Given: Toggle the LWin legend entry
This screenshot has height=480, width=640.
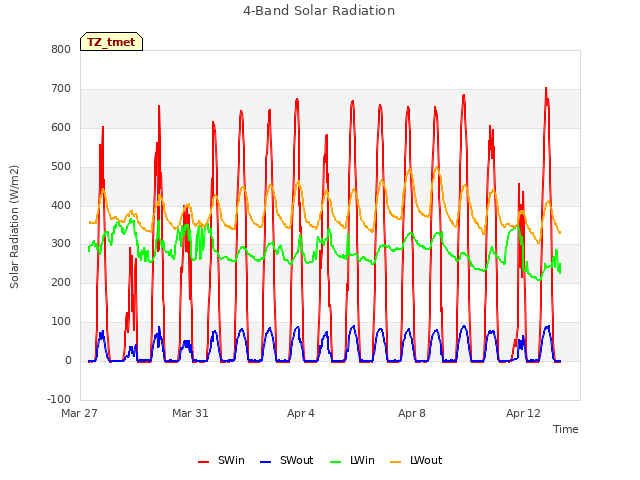Looking at the screenshot, I should (352, 460).
